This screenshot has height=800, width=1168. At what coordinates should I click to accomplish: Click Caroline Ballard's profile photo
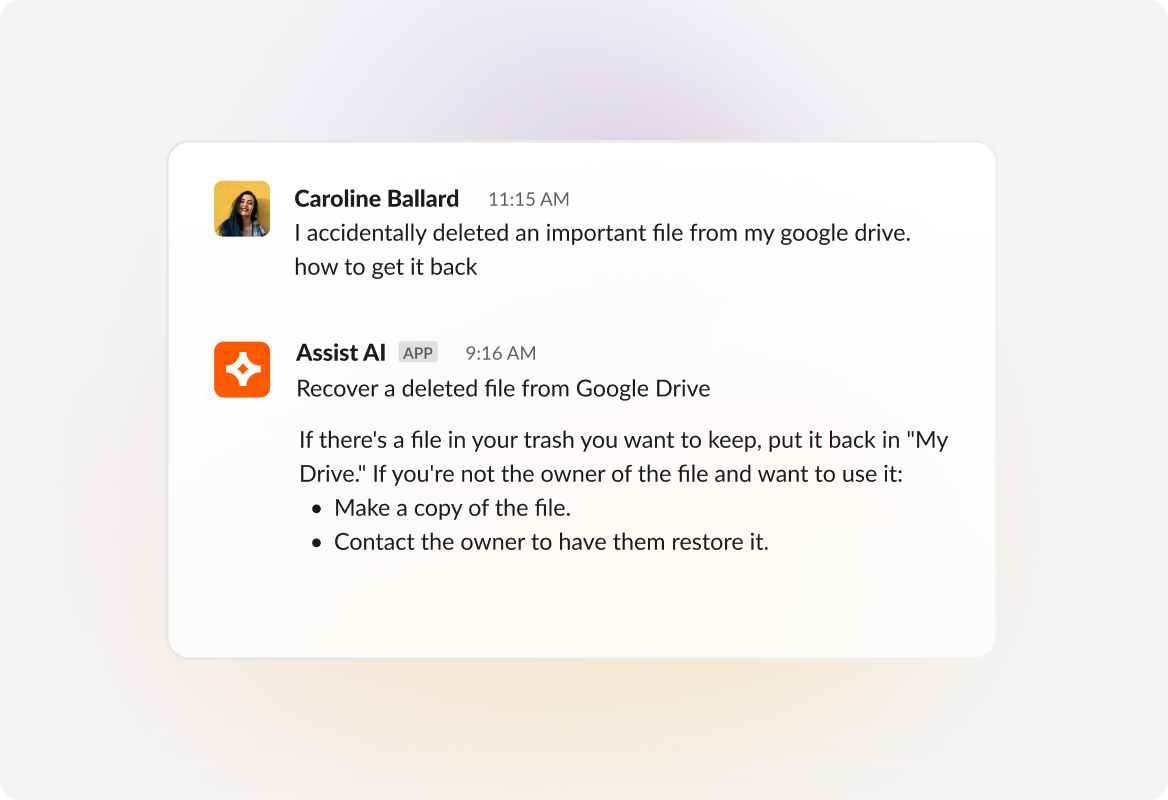coord(242,209)
